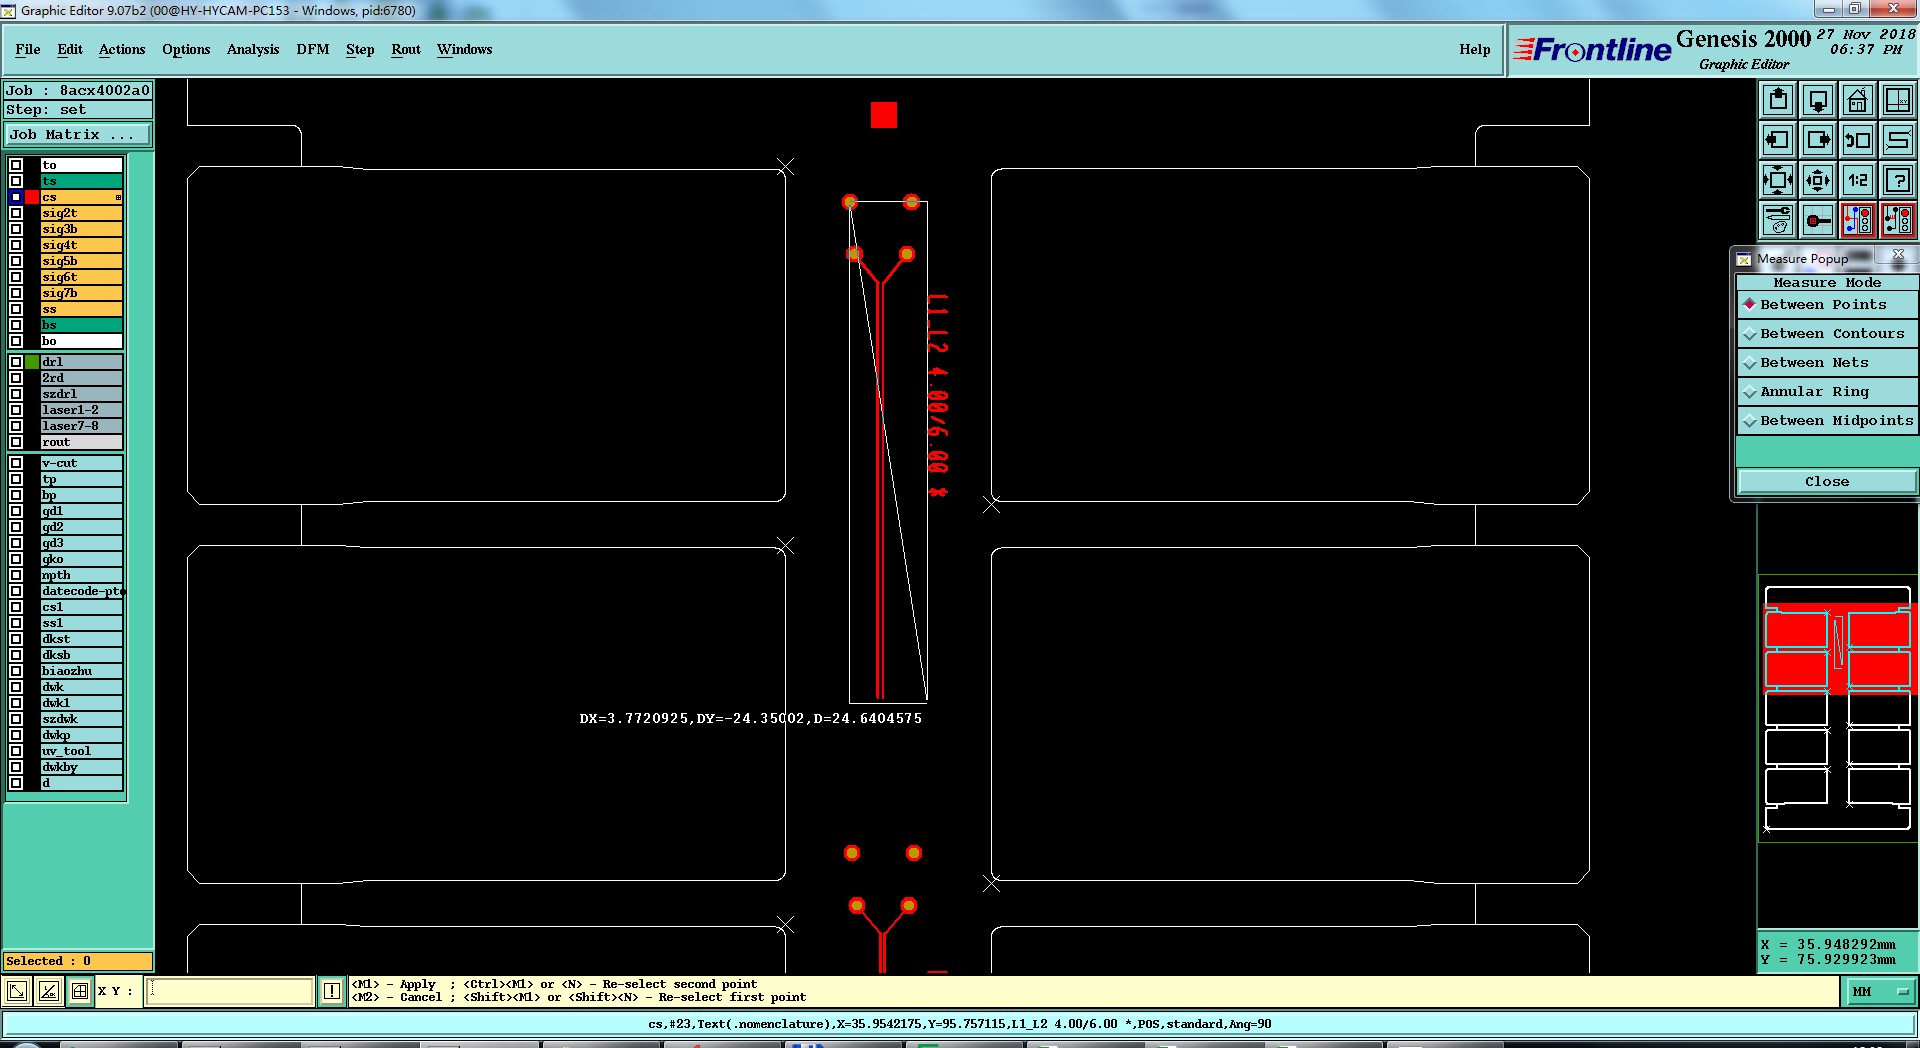Click Close in the Measure Popup
The width and height of the screenshot is (1920, 1048).
pyautogui.click(x=1826, y=482)
